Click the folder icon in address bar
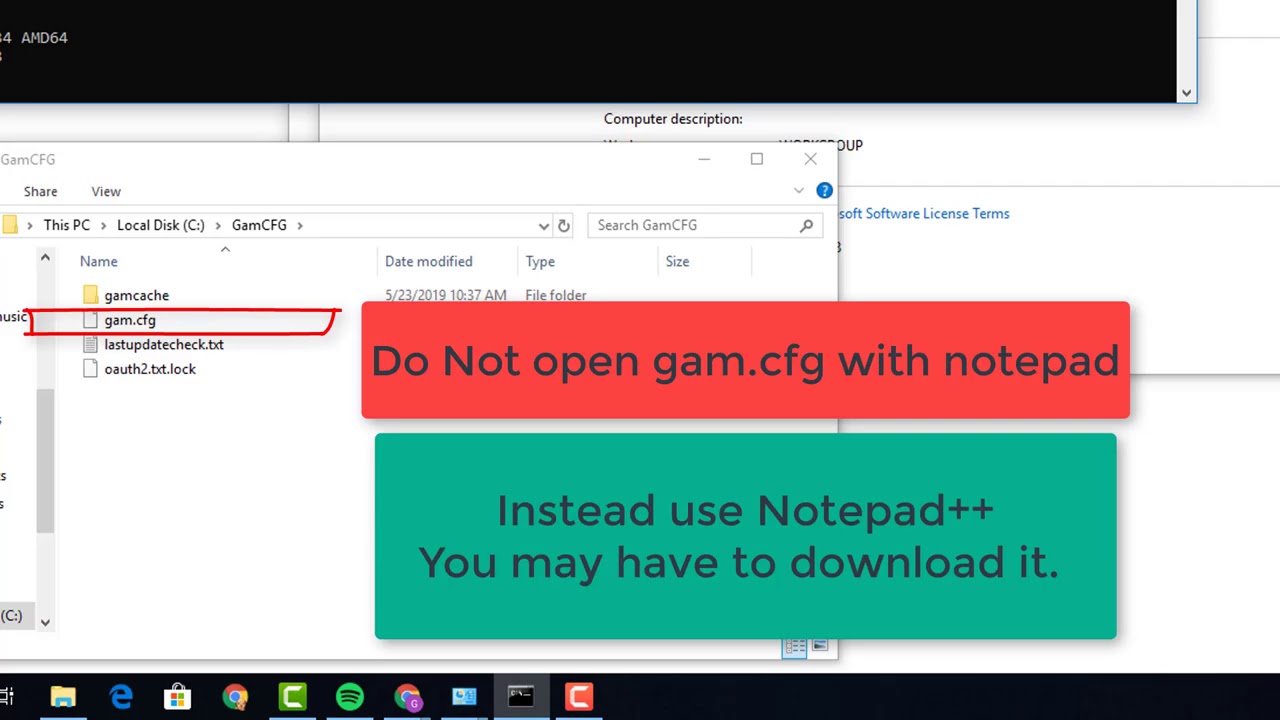 point(9,225)
